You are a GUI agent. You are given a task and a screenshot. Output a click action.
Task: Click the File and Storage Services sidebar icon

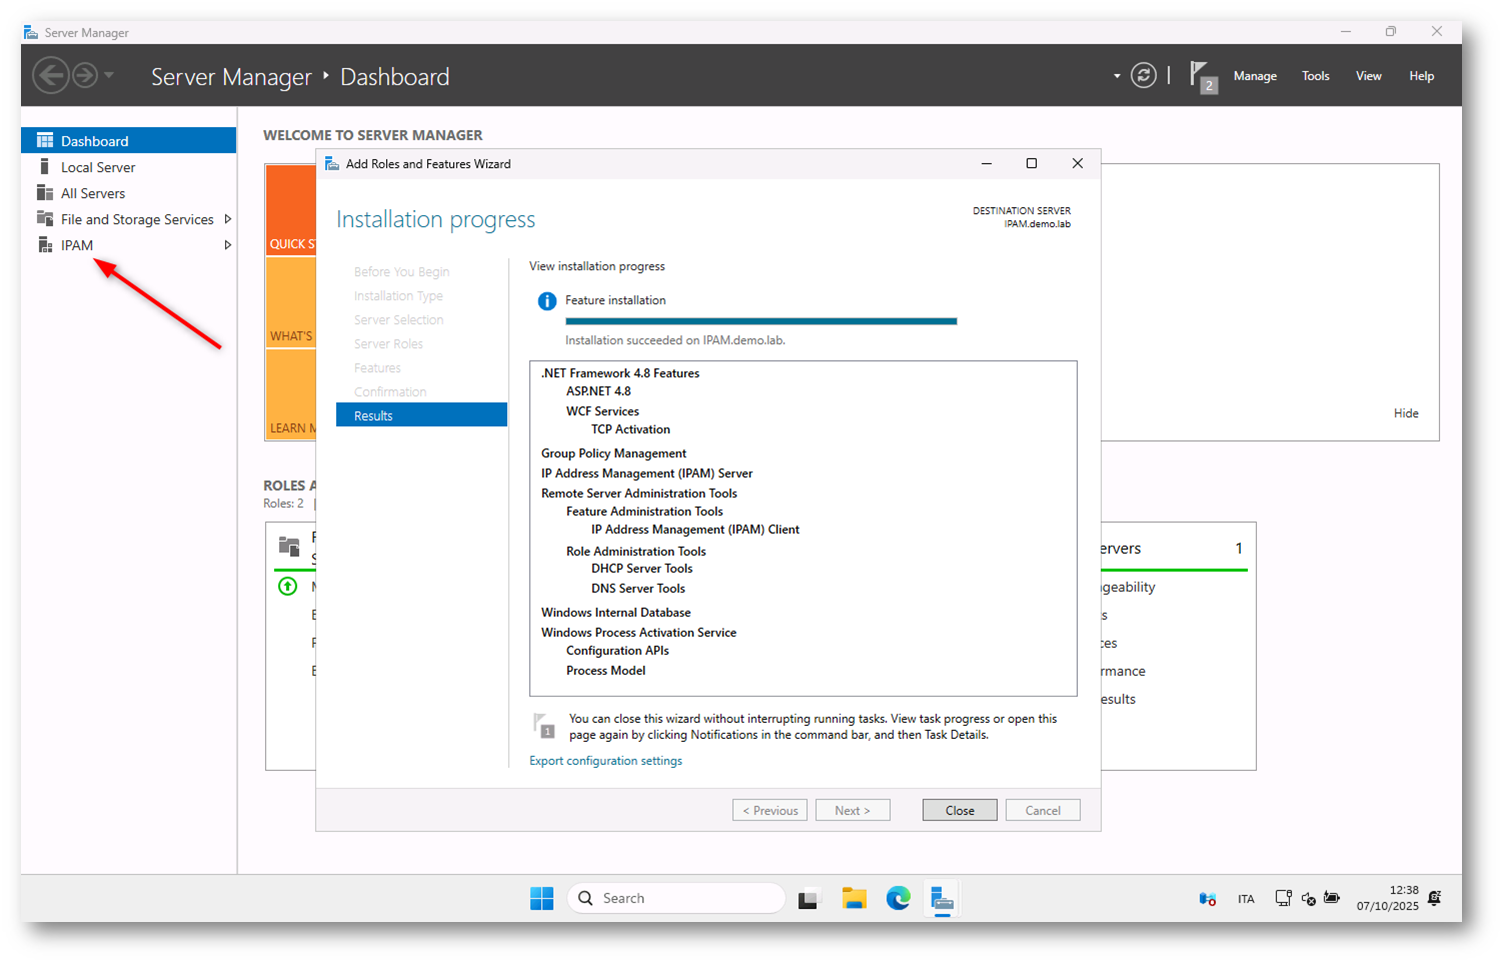coord(45,219)
